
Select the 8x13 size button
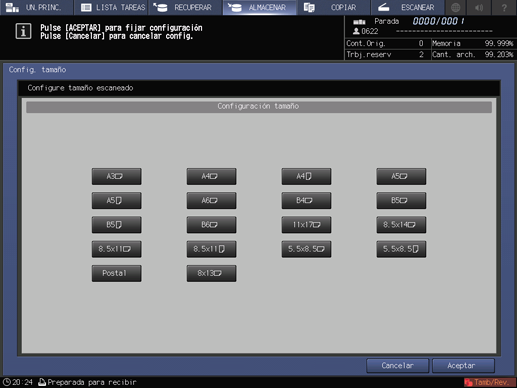211,273
